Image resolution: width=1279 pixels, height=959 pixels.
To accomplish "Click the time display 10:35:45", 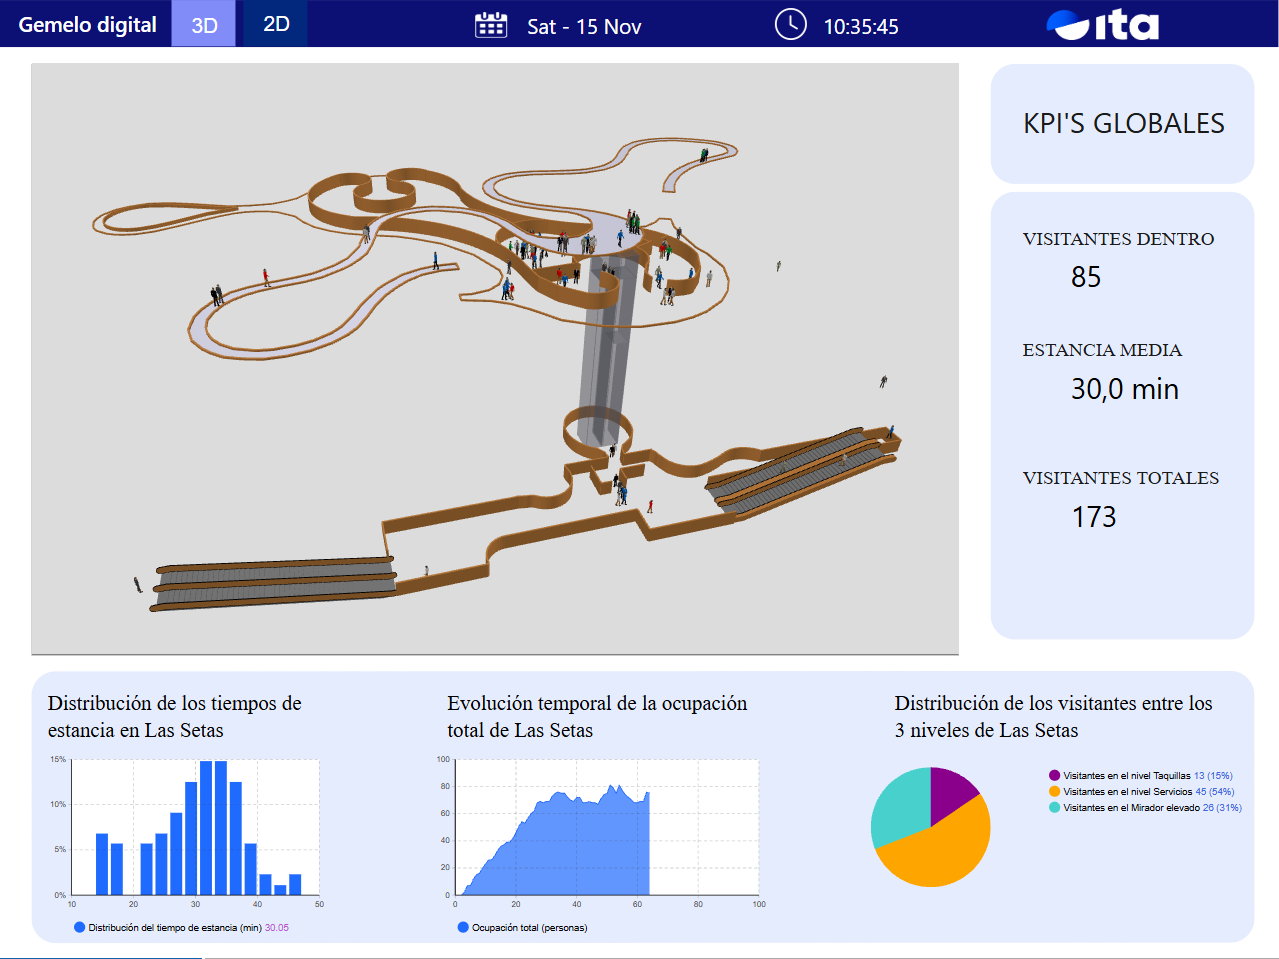I will point(860,27).
